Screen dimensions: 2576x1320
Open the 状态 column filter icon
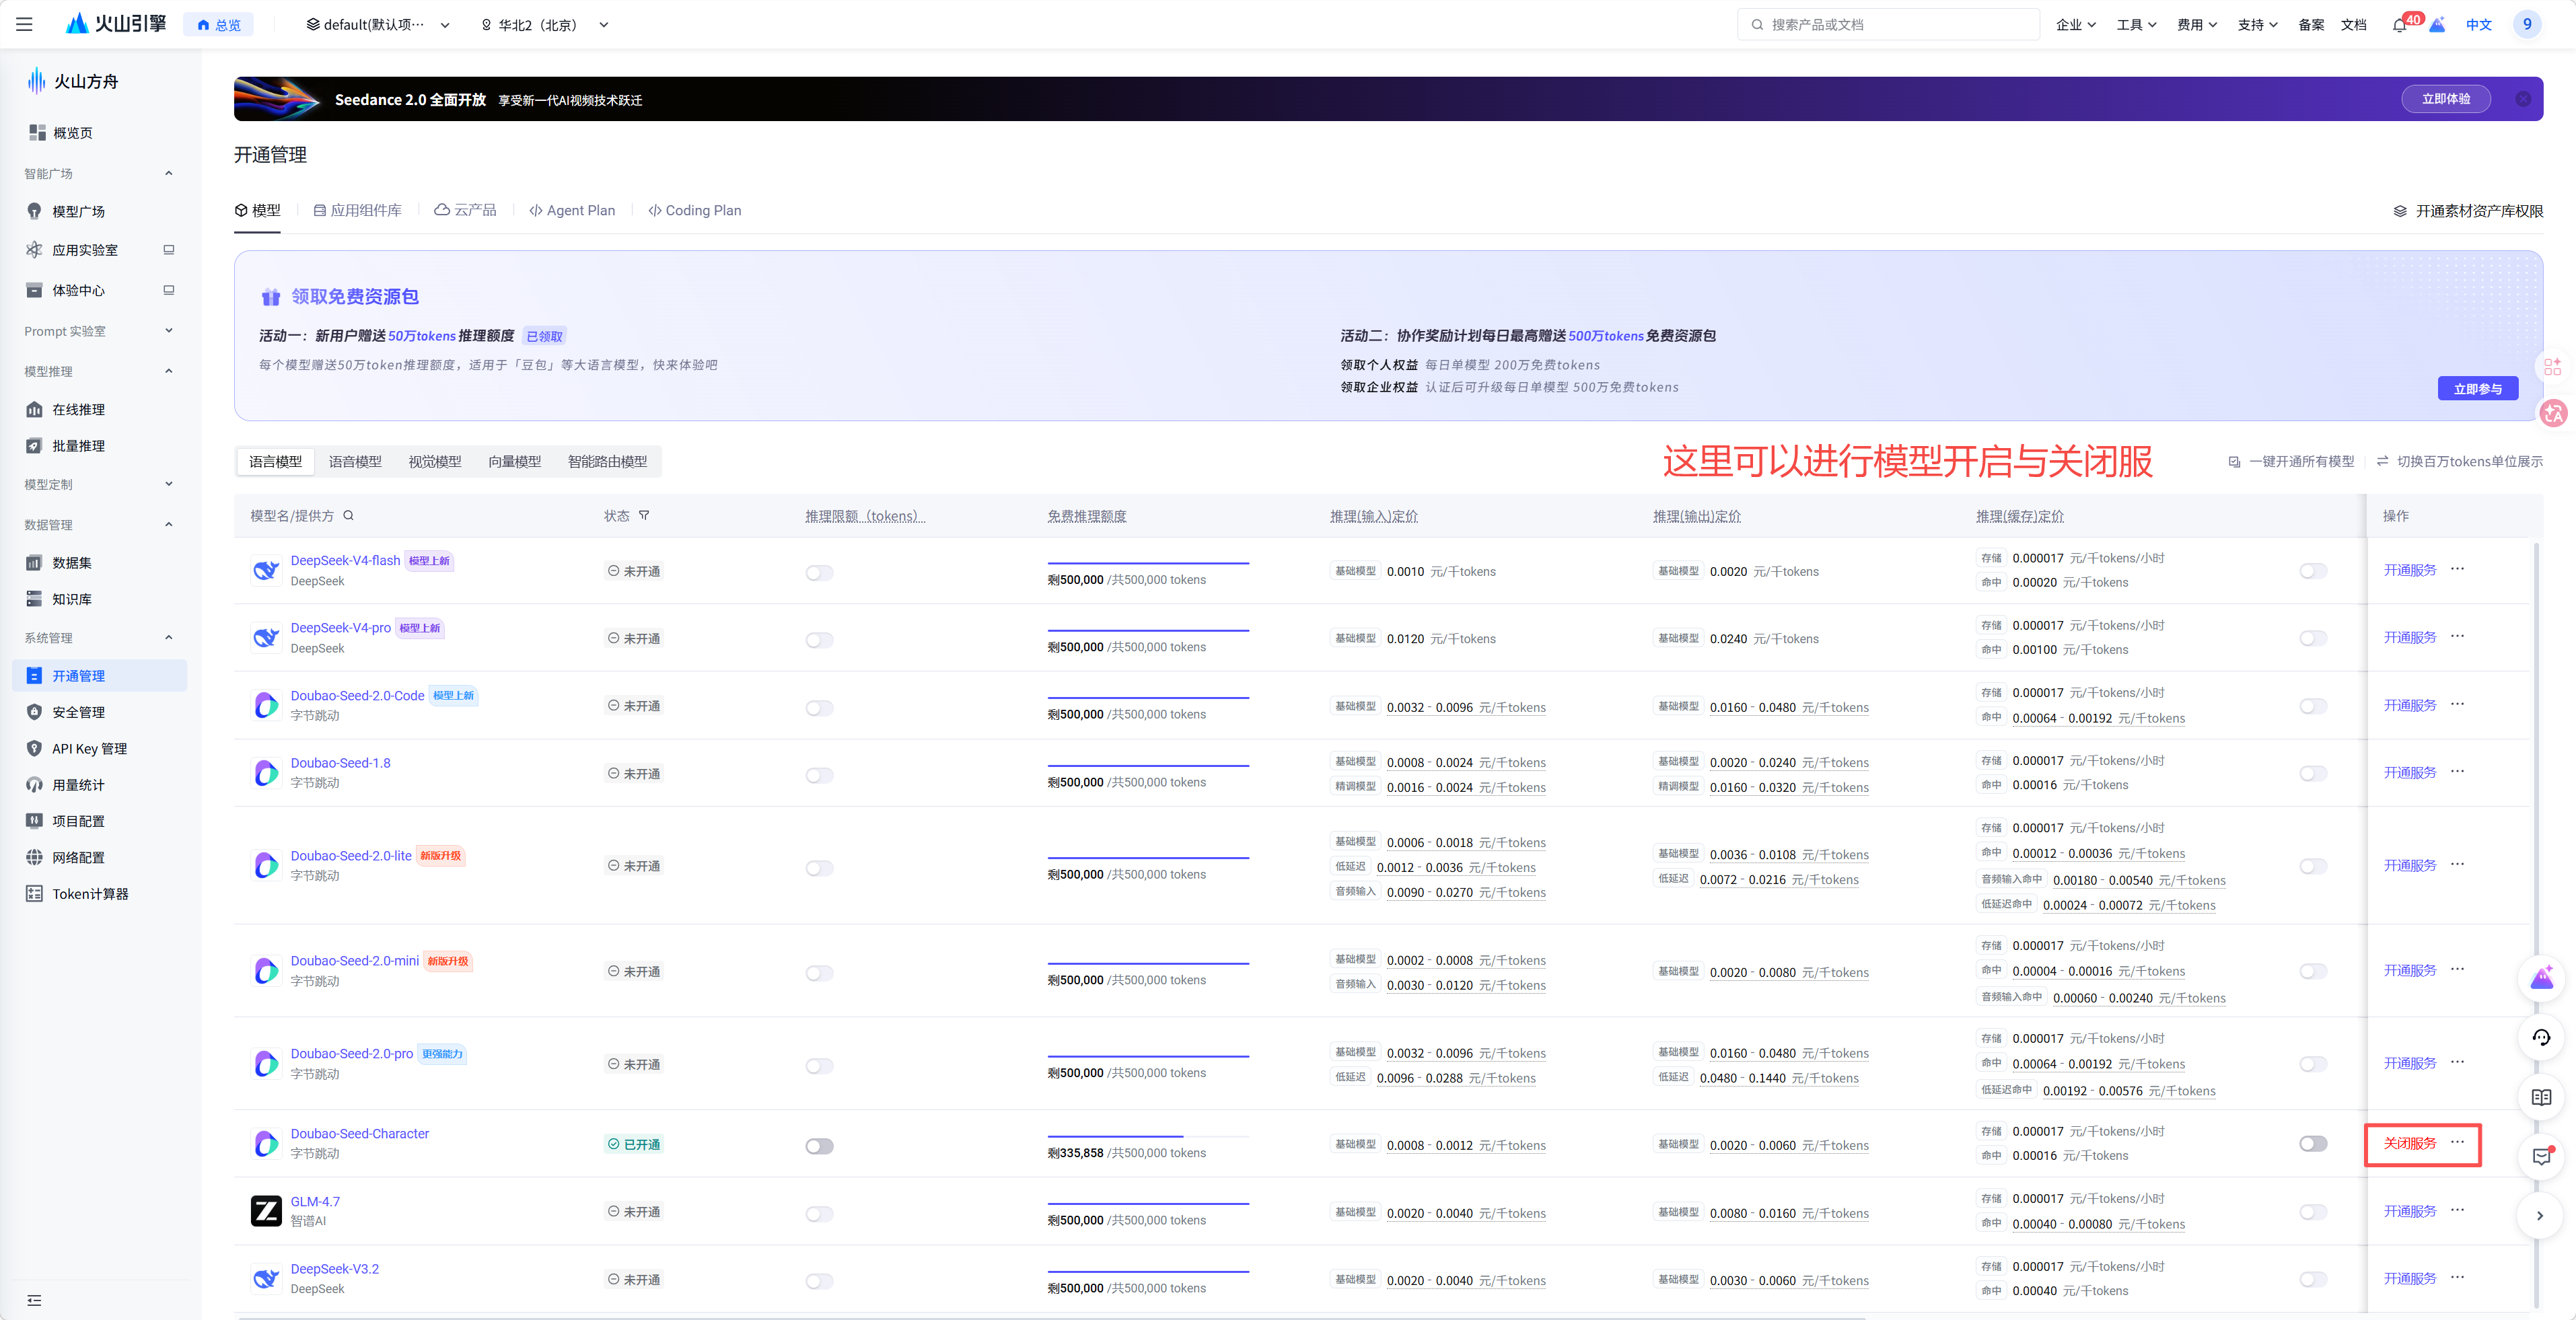pos(644,516)
